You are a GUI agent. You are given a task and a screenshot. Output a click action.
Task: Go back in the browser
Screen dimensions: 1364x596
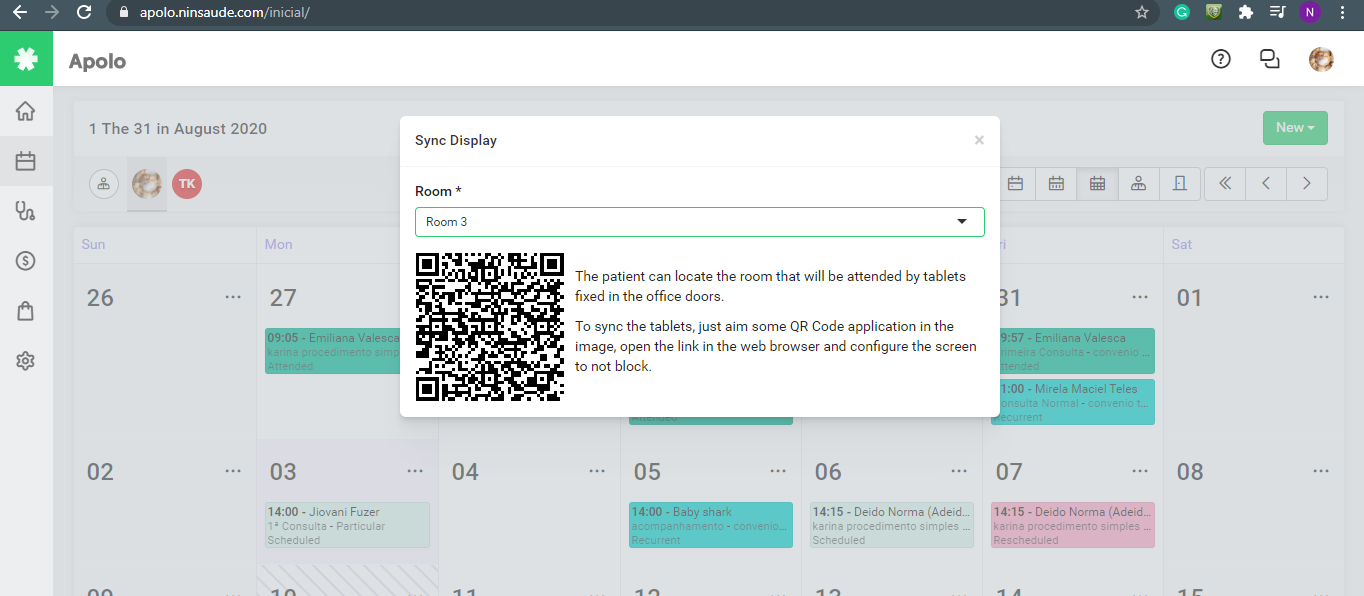tap(18, 13)
